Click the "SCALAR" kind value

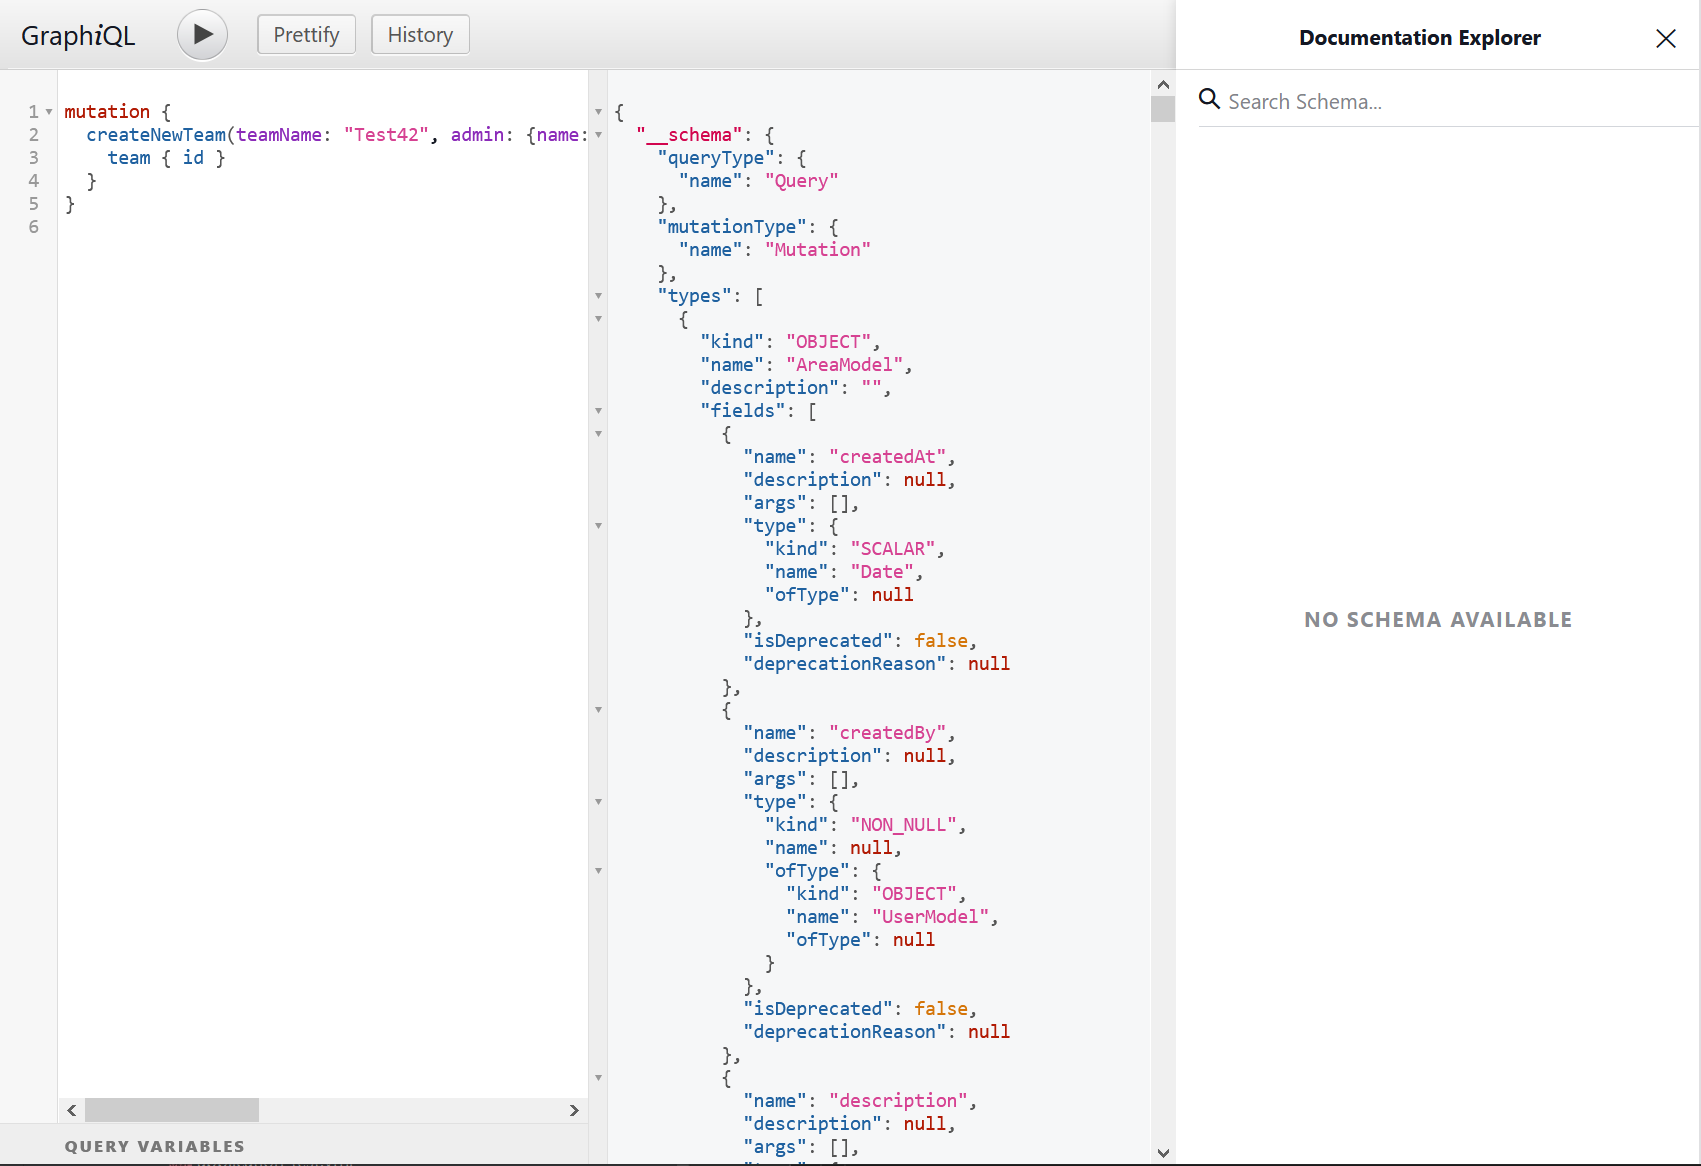893,549
